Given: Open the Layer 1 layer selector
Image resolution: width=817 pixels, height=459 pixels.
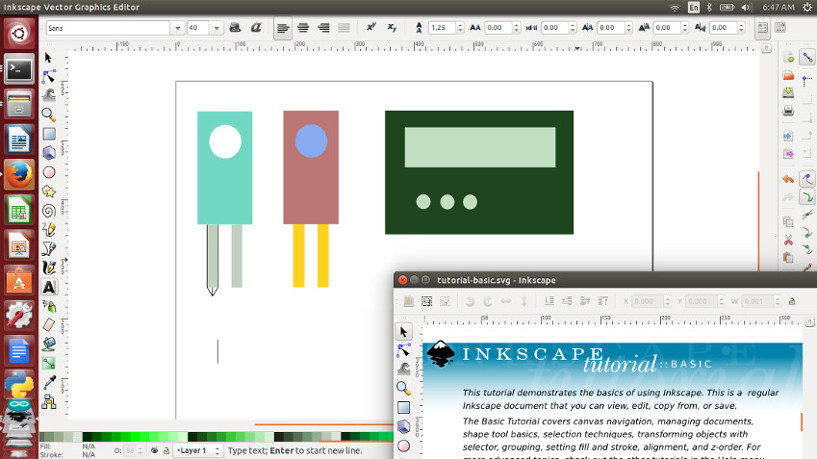Looking at the screenshot, I should pos(198,451).
